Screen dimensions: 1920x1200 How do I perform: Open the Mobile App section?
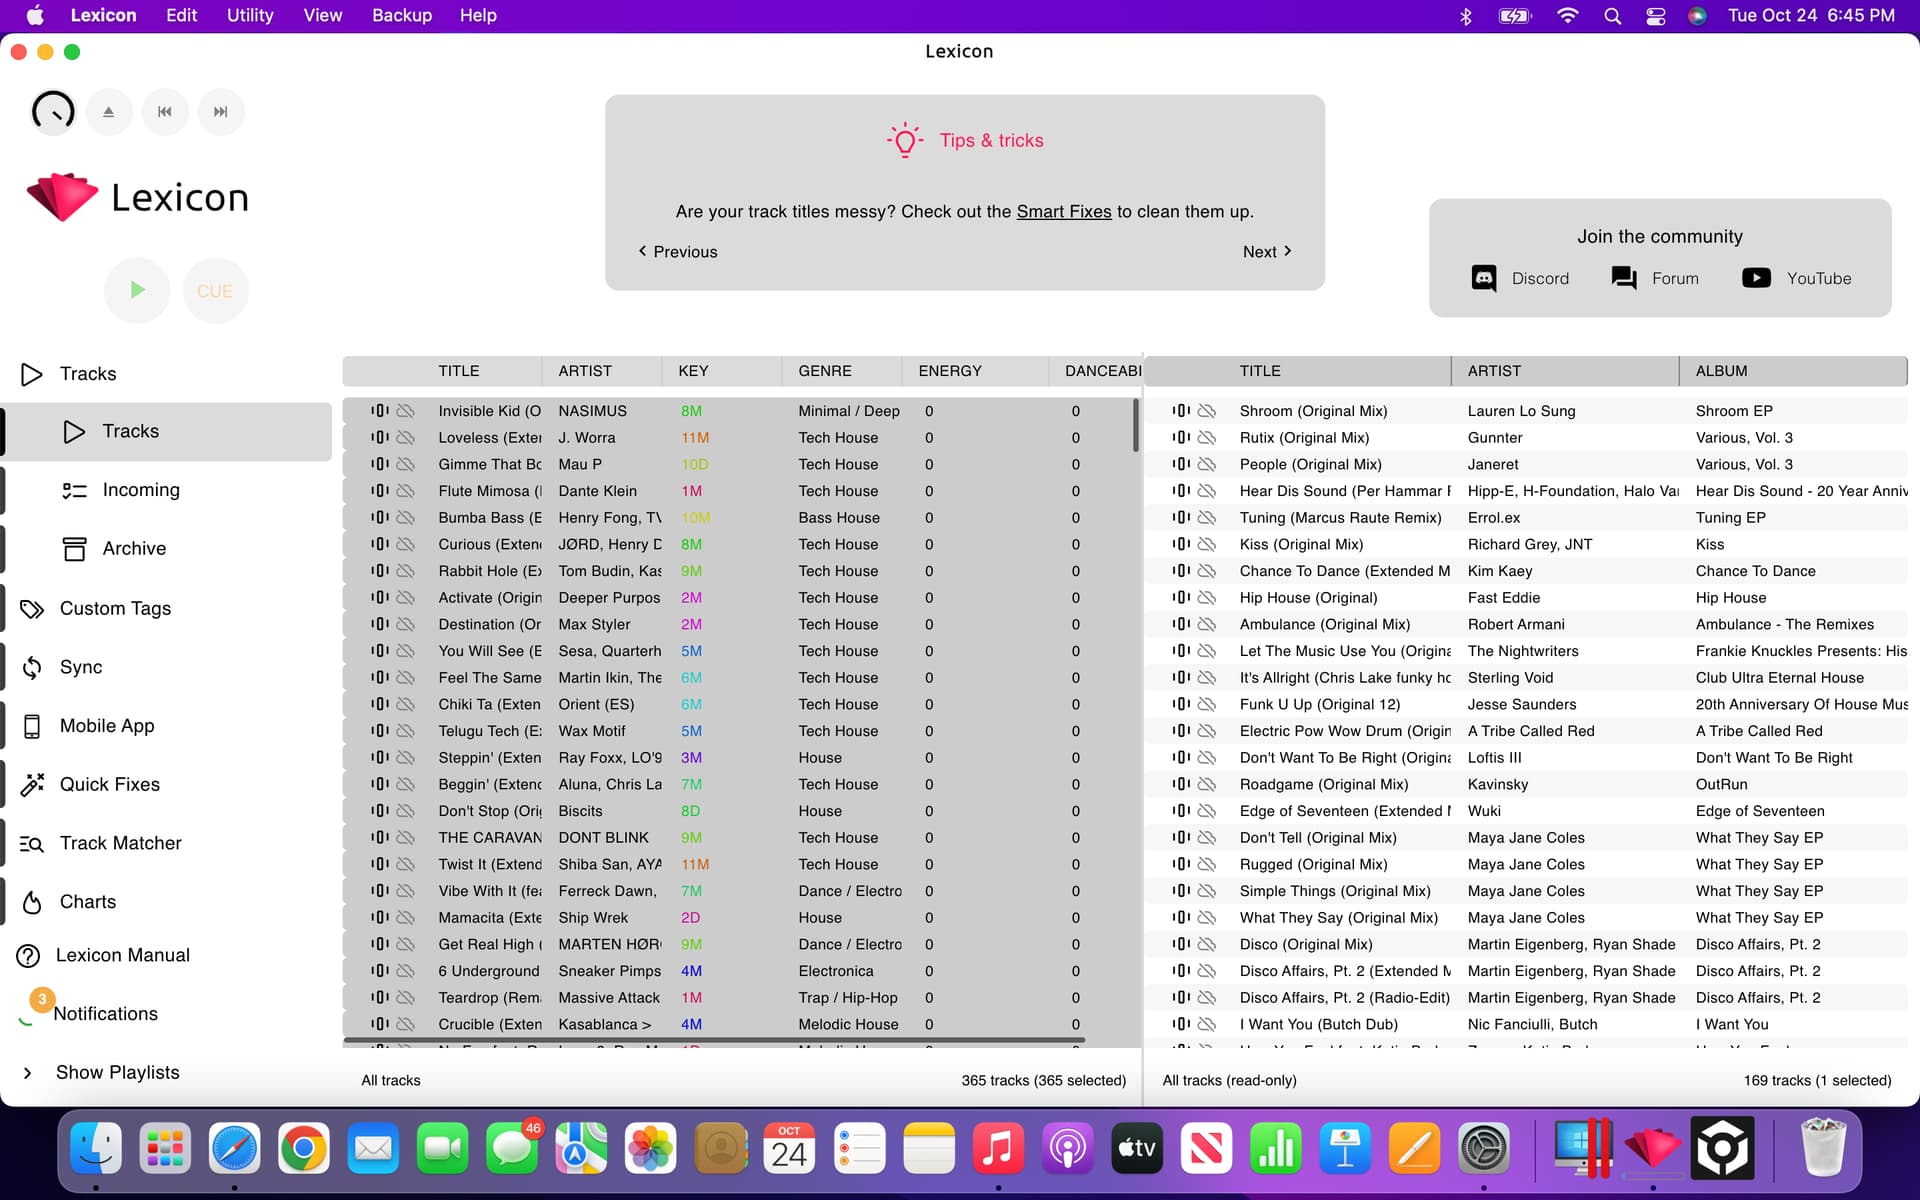(107, 726)
